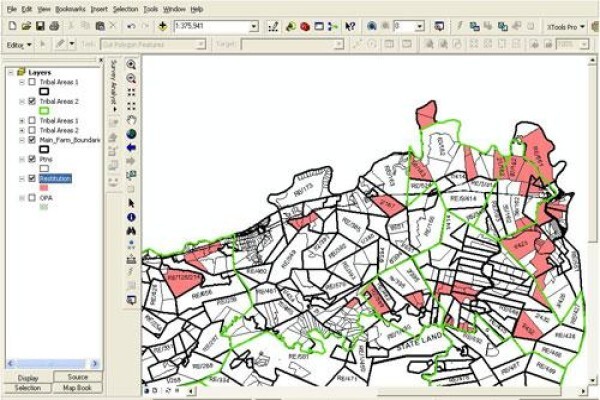Click the black Main_Farm_Boundaries symbol swatch

[x=44, y=149]
